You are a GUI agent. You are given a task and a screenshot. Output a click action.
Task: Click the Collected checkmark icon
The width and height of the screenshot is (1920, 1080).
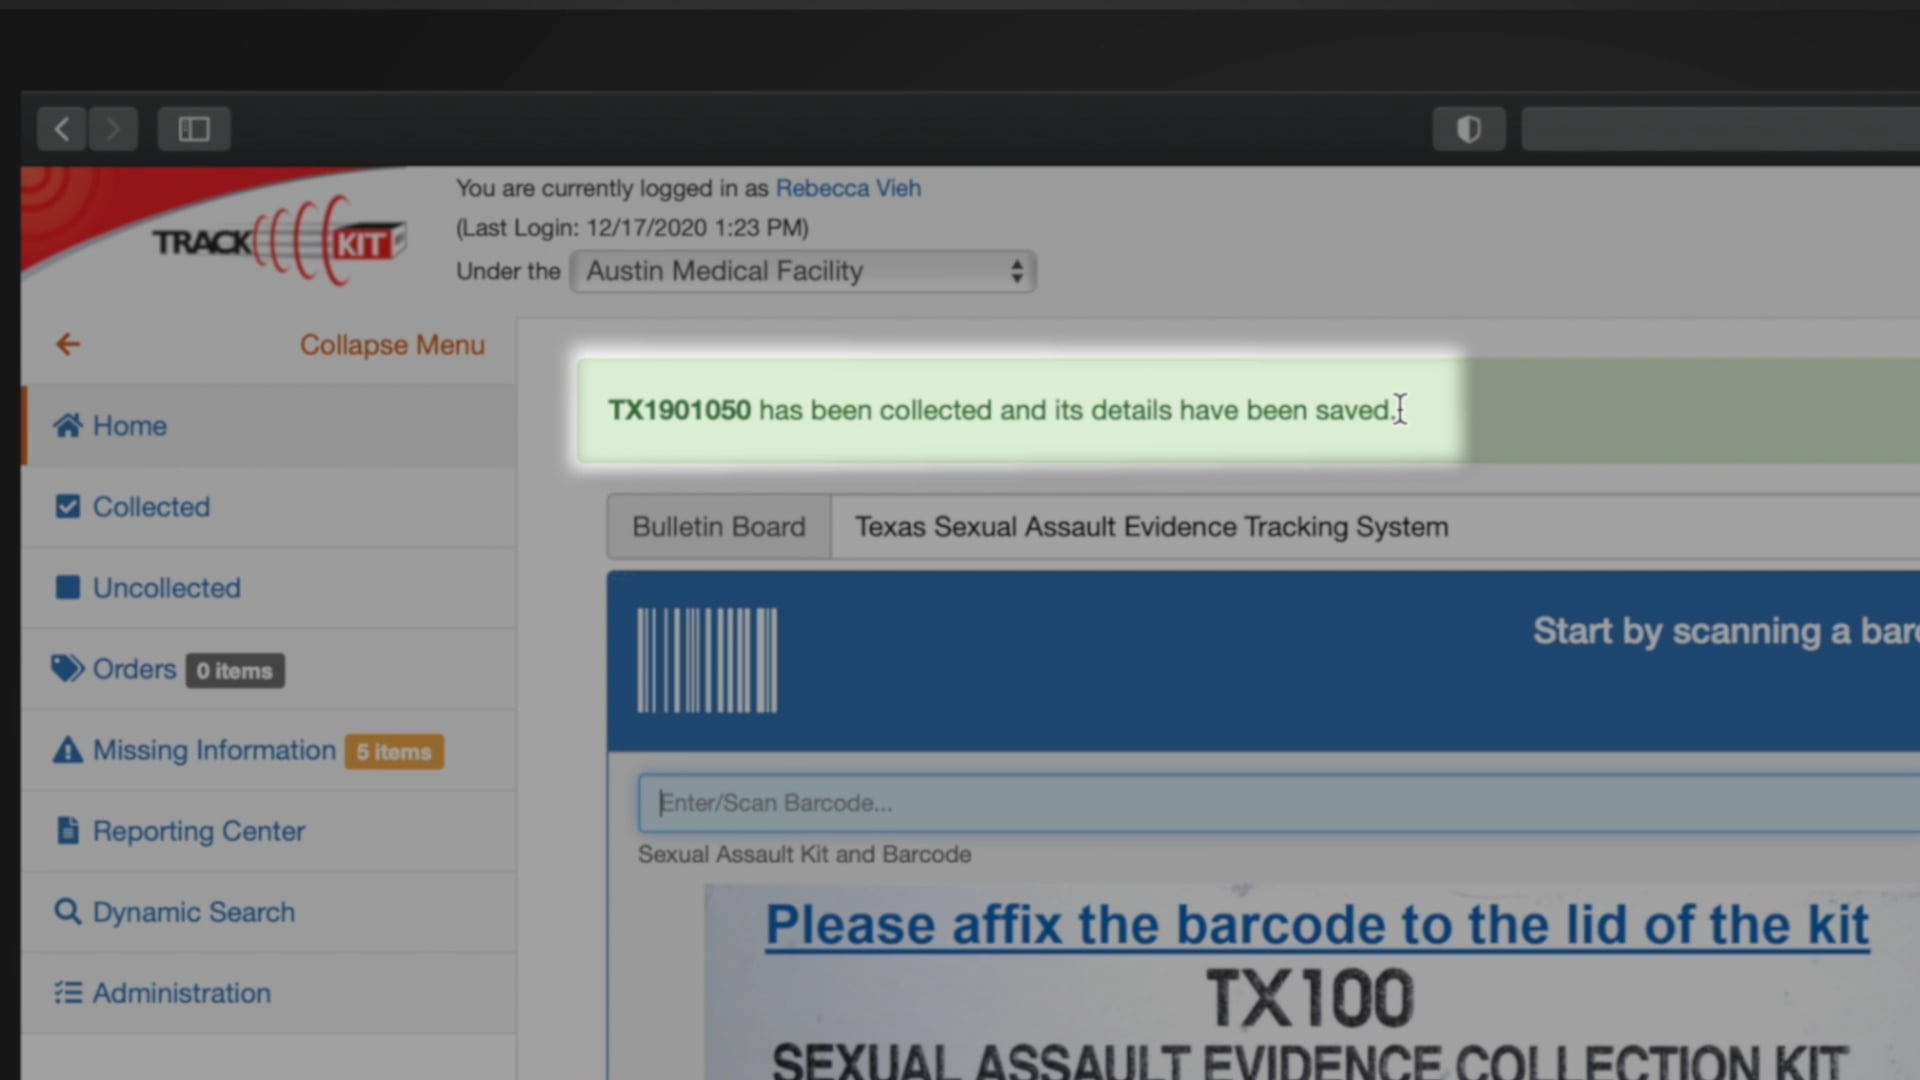pos(68,507)
